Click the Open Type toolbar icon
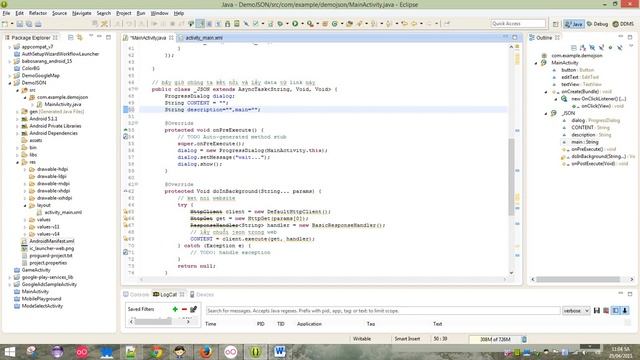Screen dimensions: 640x360 click(349, 24)
